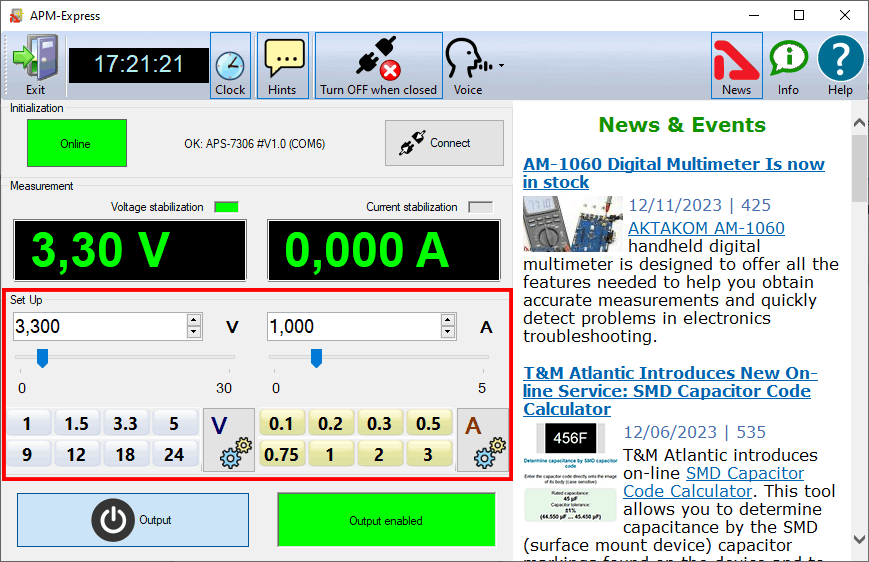Increase current with the up stepper arrow
Screen dimensions: 869x562
pos(448,320)
